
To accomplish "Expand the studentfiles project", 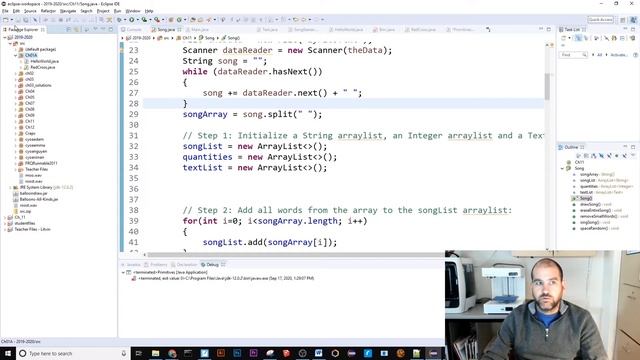I will pyautogui.click(x=5, y=223).
